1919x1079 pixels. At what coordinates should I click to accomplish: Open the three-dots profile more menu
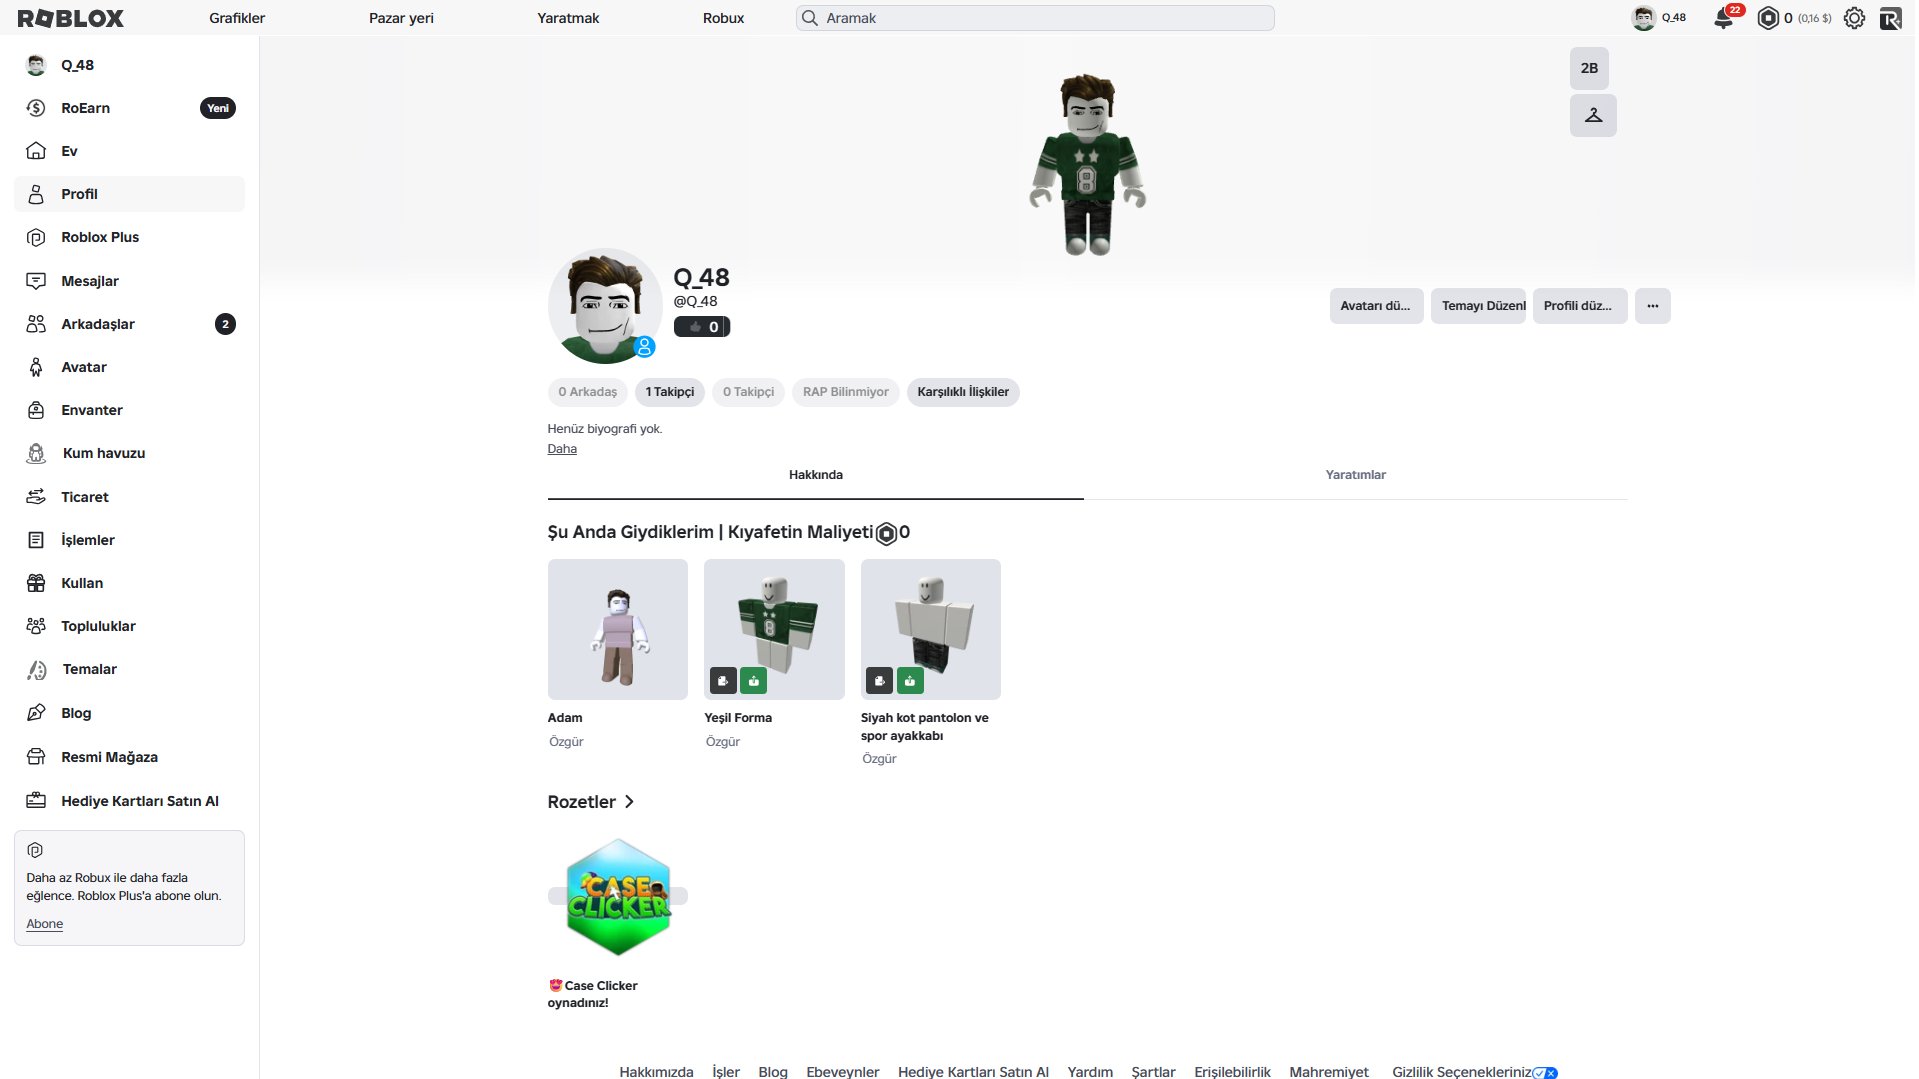(x=1652, y=306)
